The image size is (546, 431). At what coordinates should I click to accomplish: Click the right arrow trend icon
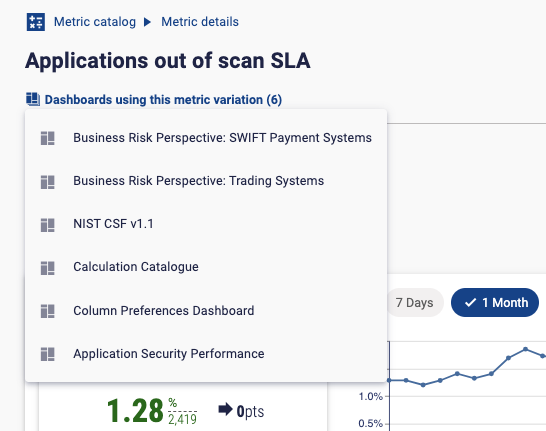click(x=225, y=409)
